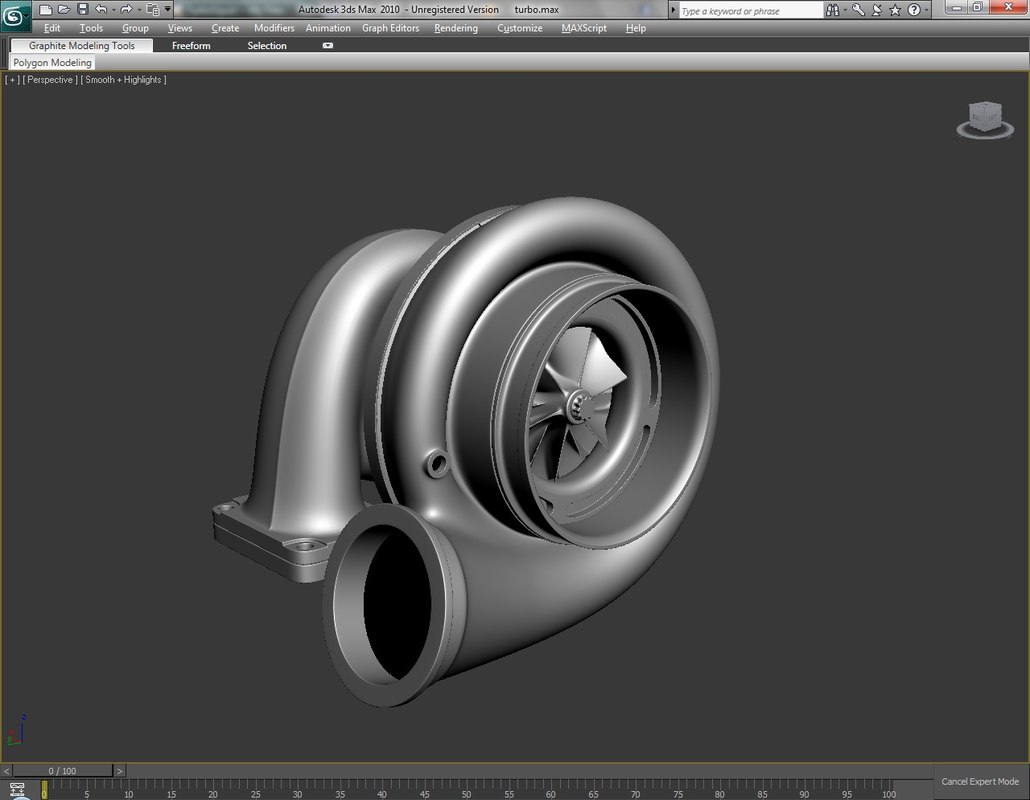Viewport: 1030px width, 800px height.
Task: Redo an action with the Redo icon
Action: tap(124, 9)
